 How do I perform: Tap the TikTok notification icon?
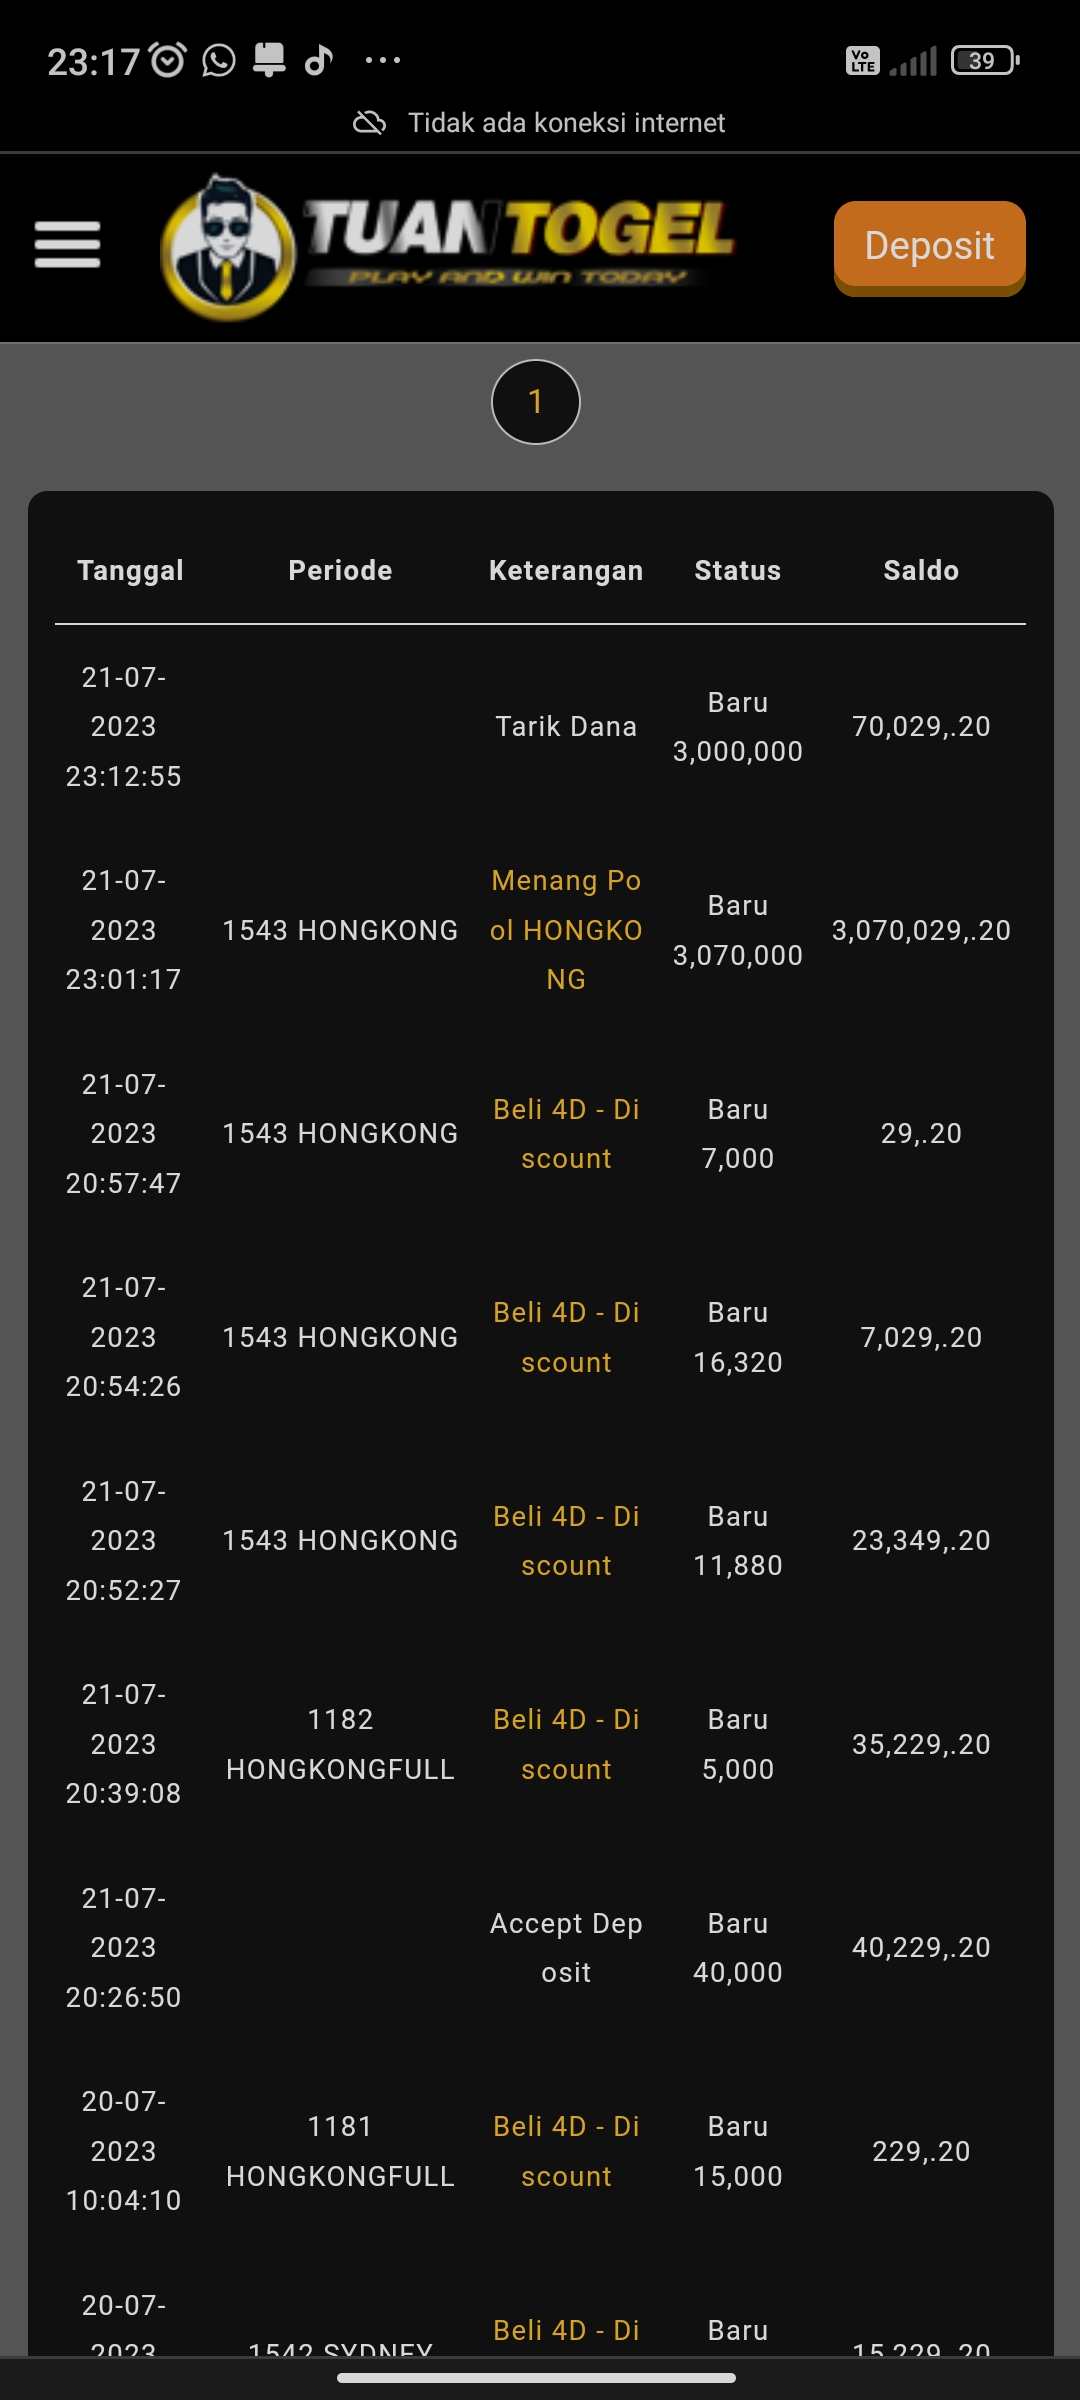319,60
